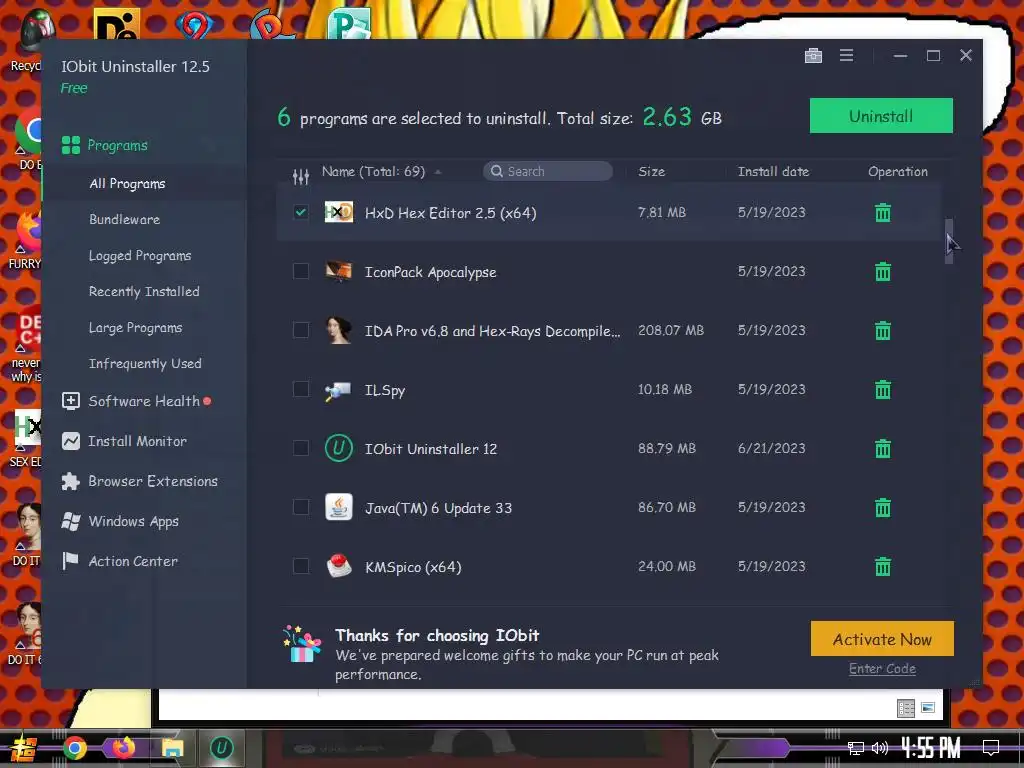Click the Operation column header
The image size is (1024, 768).
[897, 172]
